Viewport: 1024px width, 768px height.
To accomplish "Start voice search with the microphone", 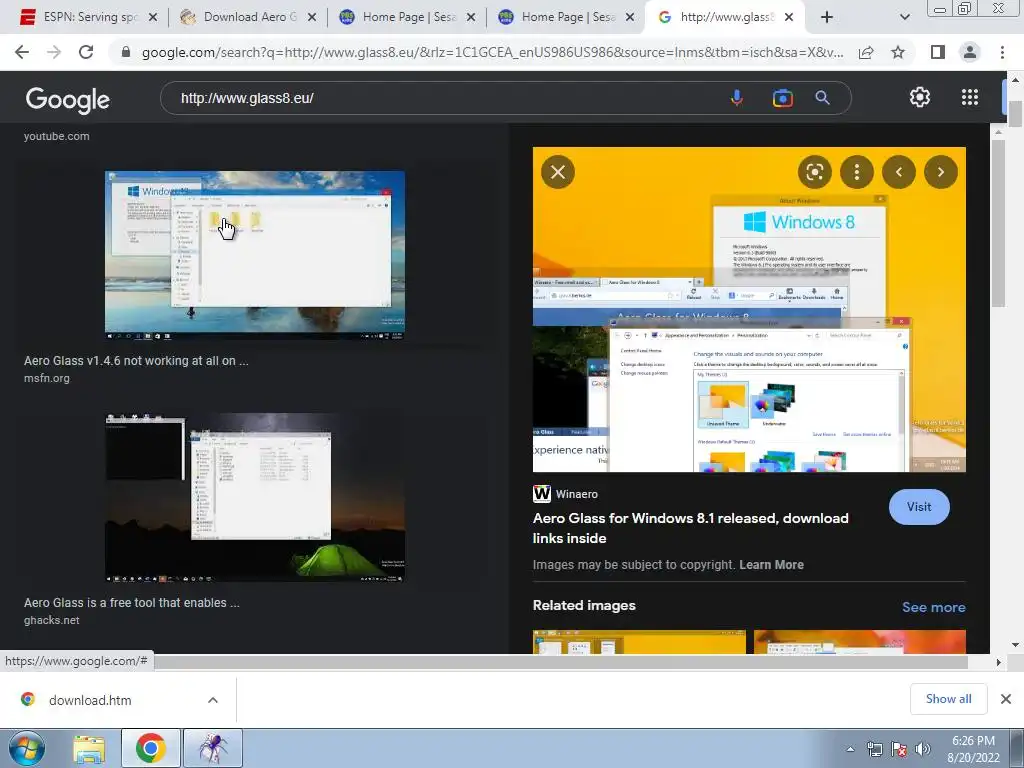I will click(x=737, y=98).
